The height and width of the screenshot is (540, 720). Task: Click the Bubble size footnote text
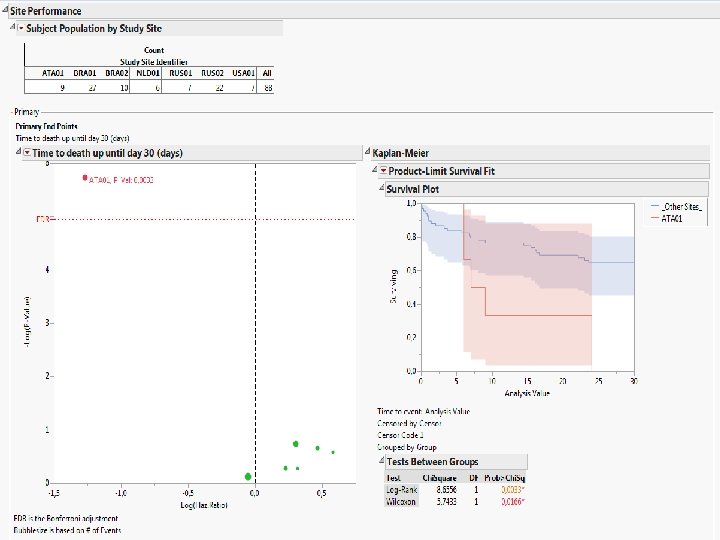67,530
